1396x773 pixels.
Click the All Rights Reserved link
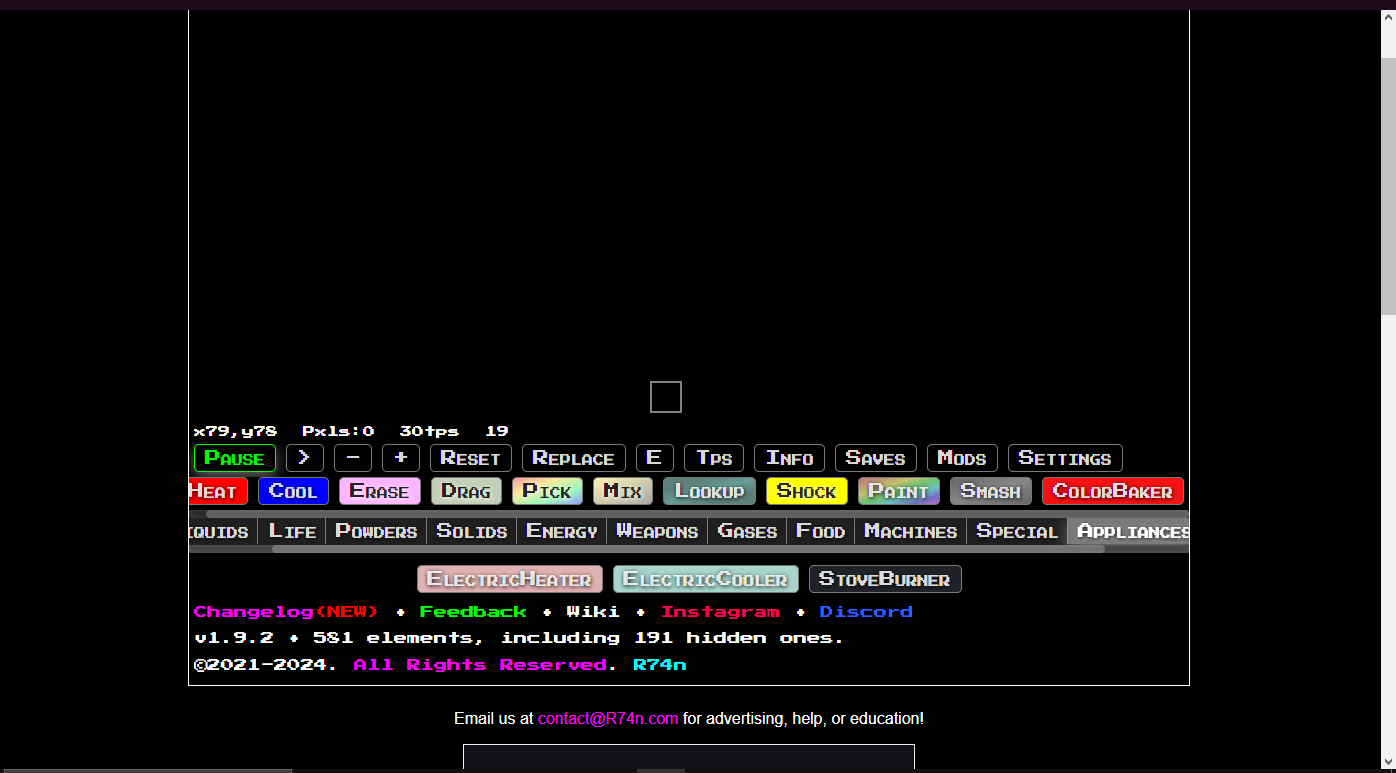pyautogui.click(x=480, y=664)
